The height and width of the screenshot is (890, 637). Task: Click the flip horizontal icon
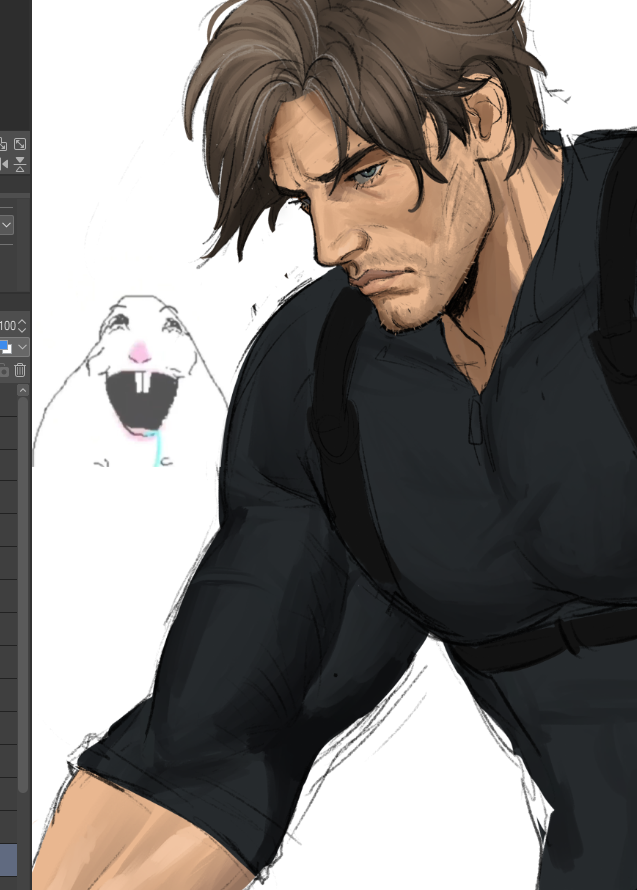click(x=3, y=165)
